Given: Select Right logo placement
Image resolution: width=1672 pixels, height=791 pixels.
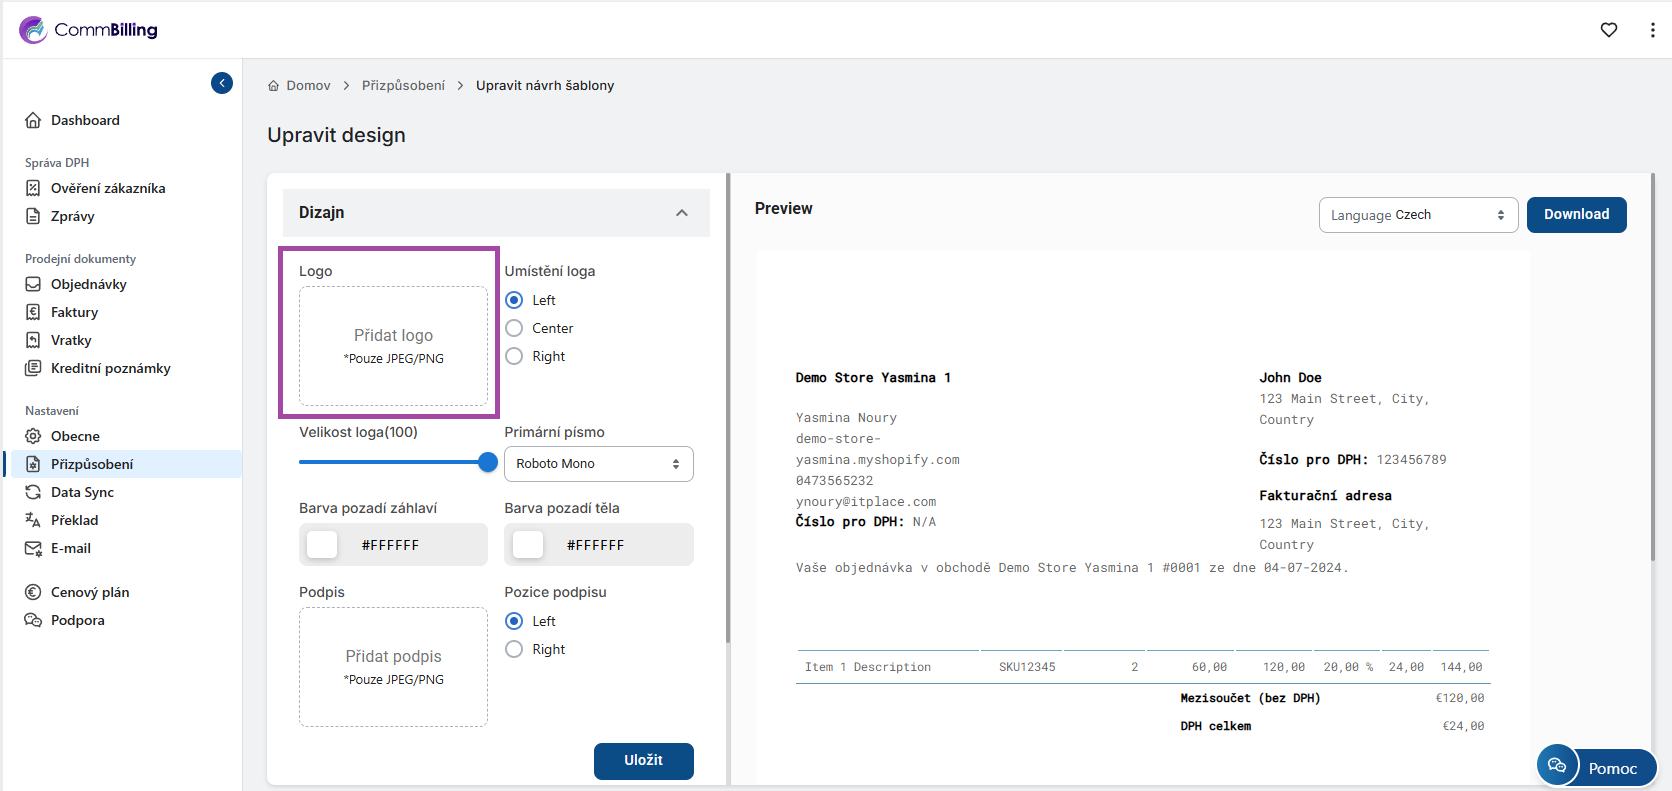Looking at the screenshot, I should (514, 356).
